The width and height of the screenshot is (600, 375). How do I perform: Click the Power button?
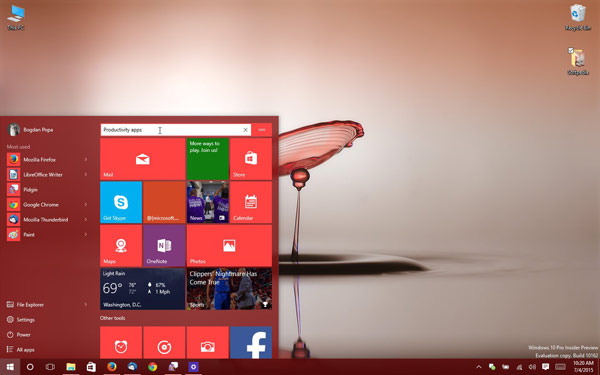18,334
